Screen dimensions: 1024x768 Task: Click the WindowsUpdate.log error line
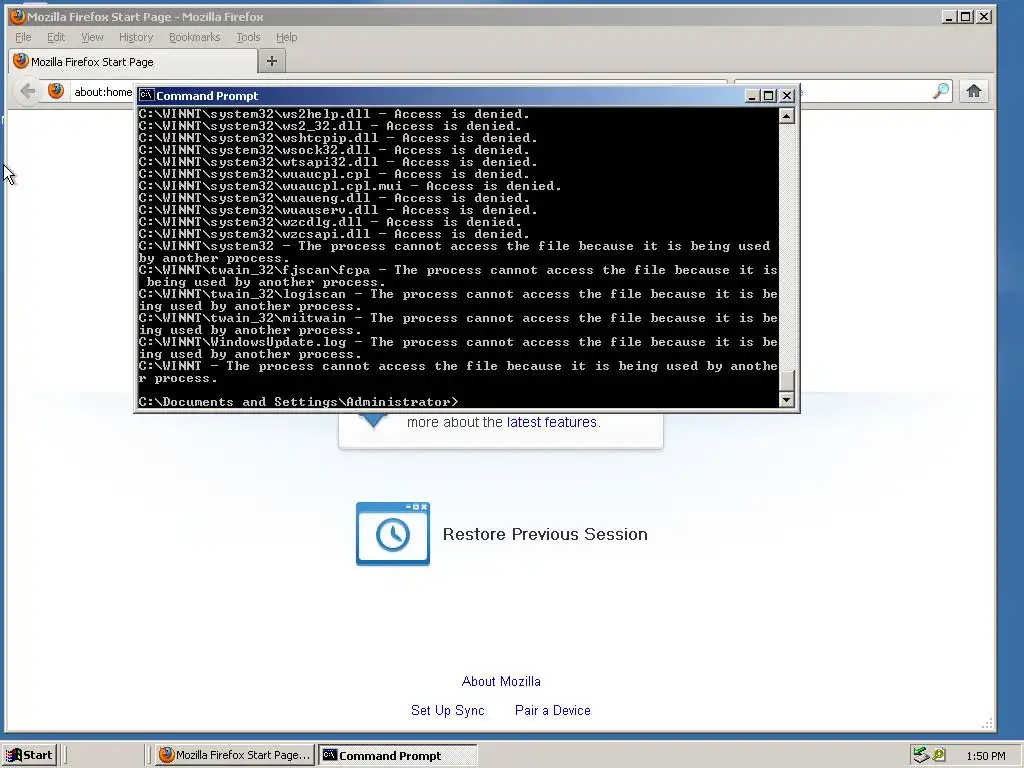tap(458, 348)
